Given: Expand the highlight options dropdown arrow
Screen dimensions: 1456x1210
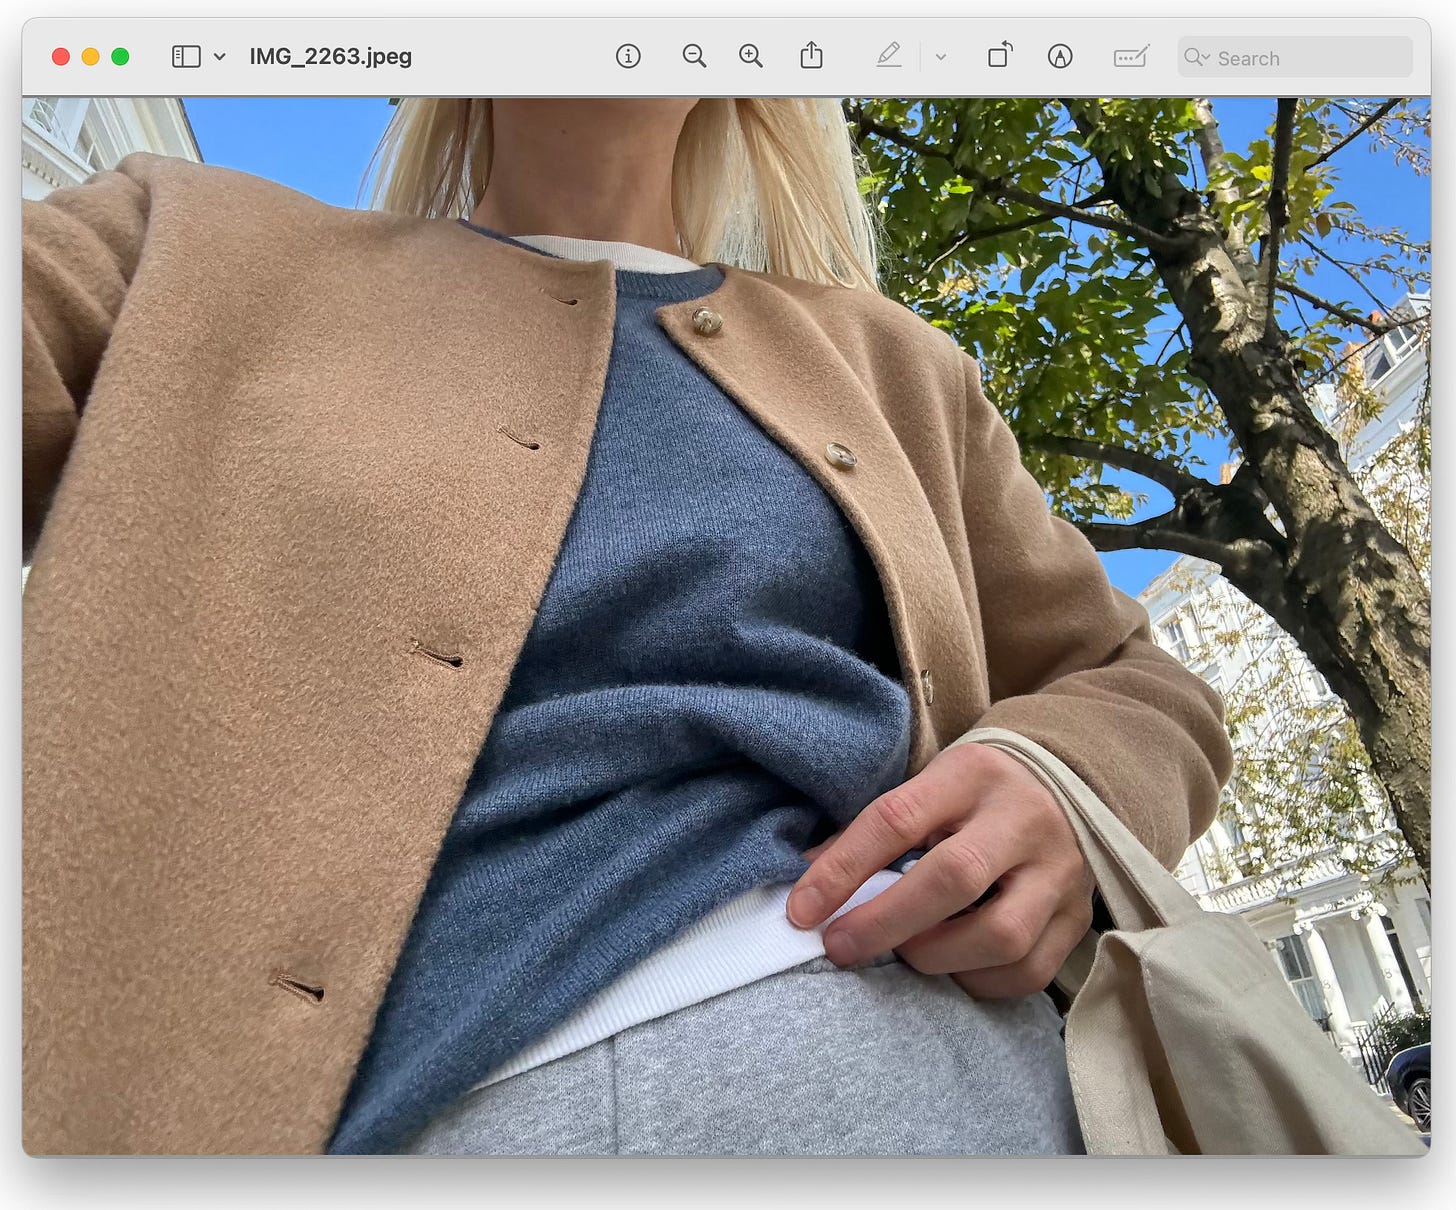Looking at the screenshot, I should (x=940, y=57).
